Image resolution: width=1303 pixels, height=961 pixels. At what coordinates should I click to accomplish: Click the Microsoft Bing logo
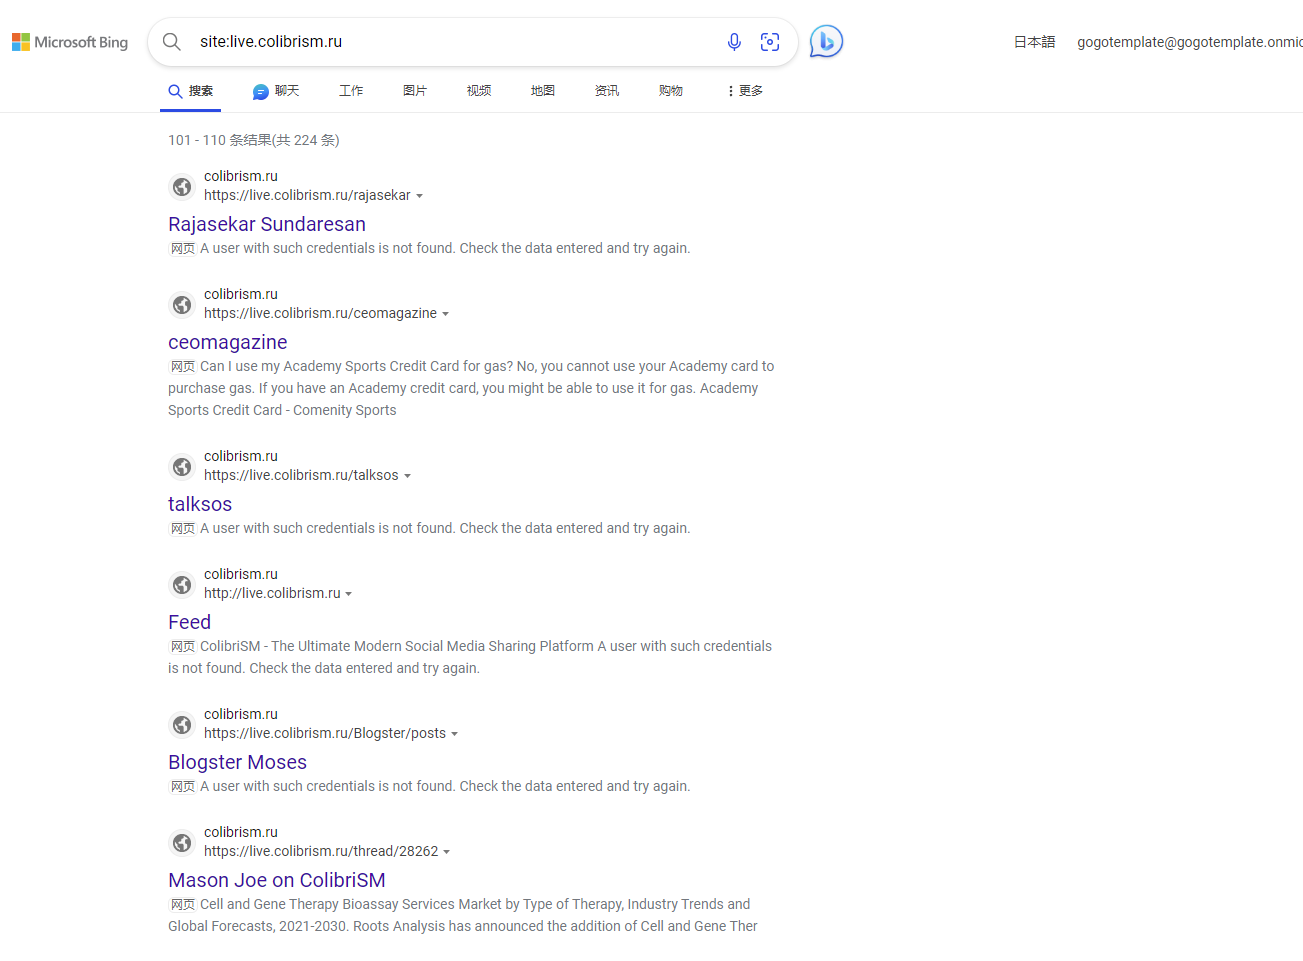click(70, 42)
